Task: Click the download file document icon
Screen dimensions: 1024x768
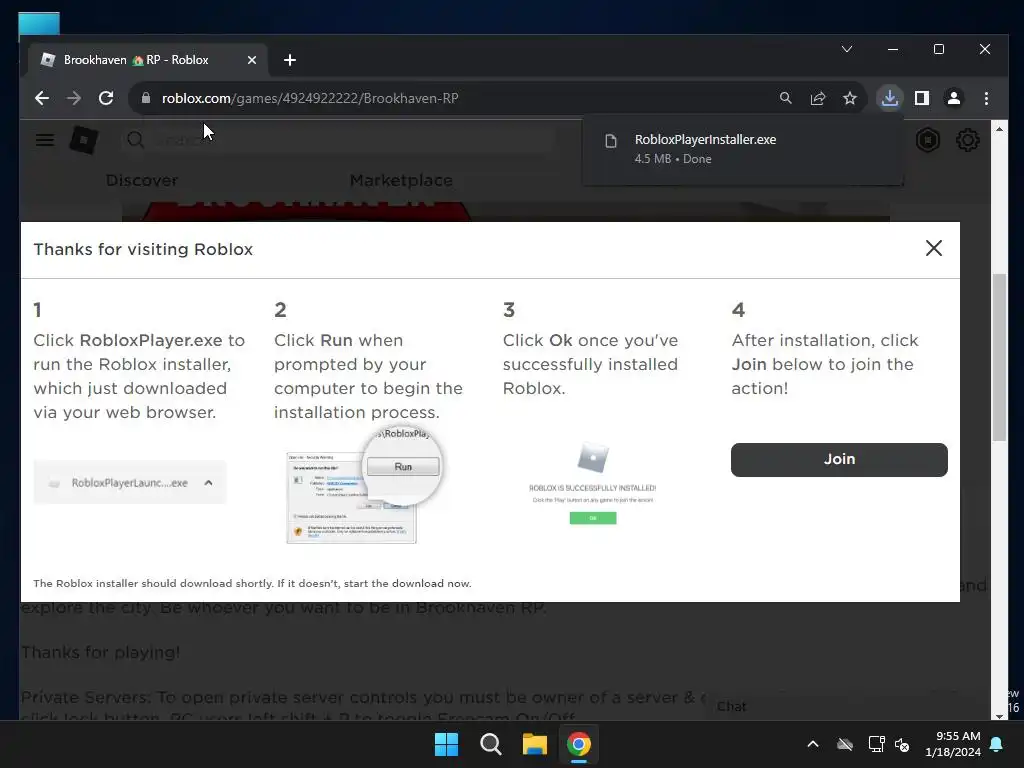Action: click(x=611, y=141)
